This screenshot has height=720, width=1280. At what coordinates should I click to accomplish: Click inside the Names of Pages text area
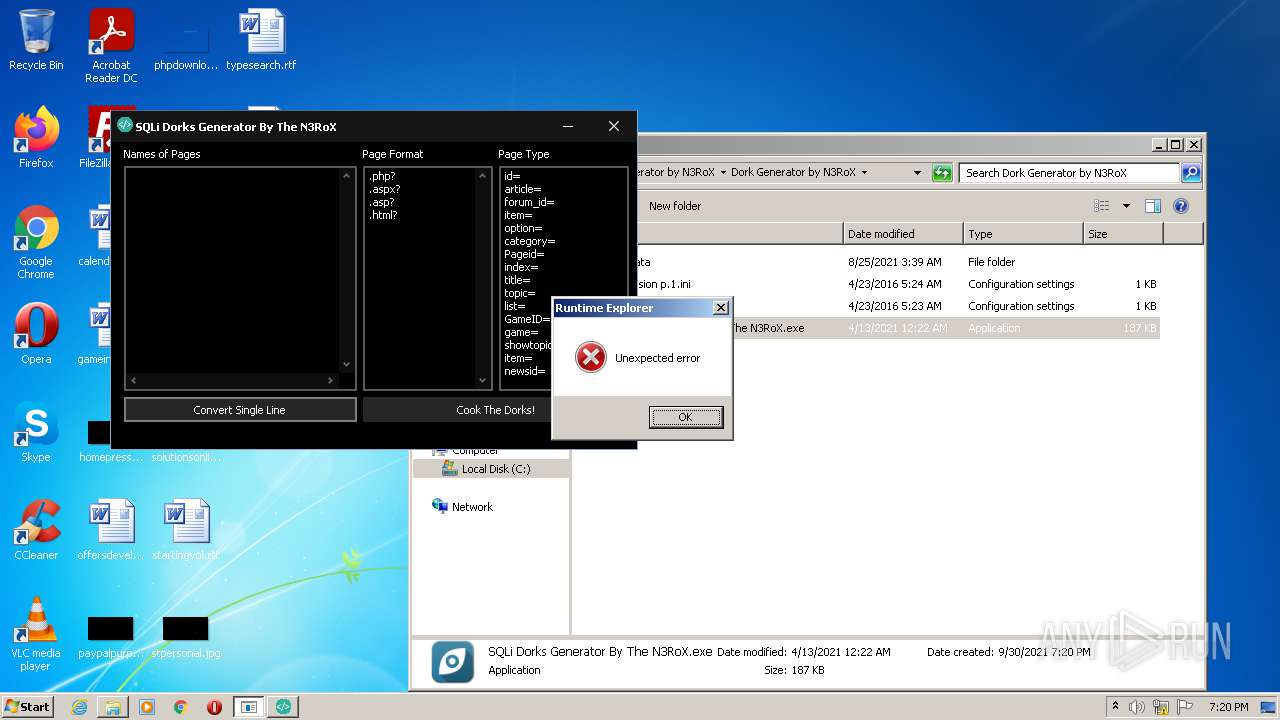coord(232,270)
